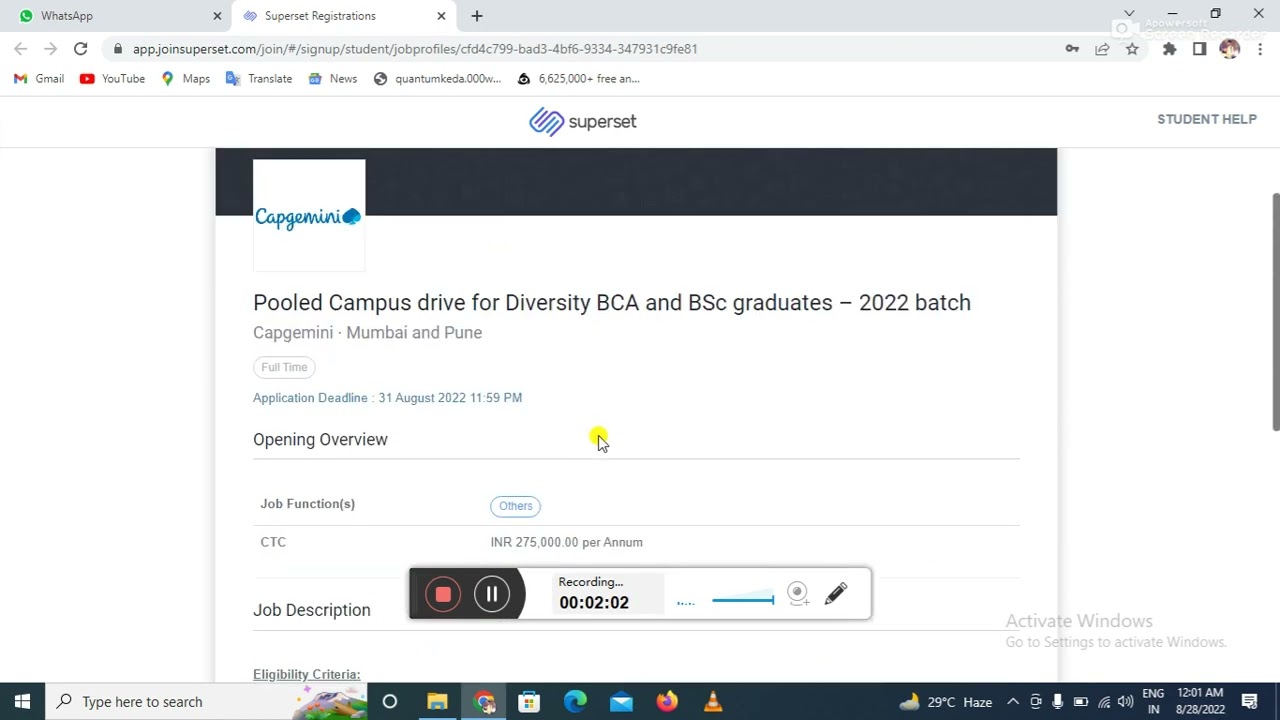
Task: Open the Chrome three-dot menu
Action: coord(1260,49)
